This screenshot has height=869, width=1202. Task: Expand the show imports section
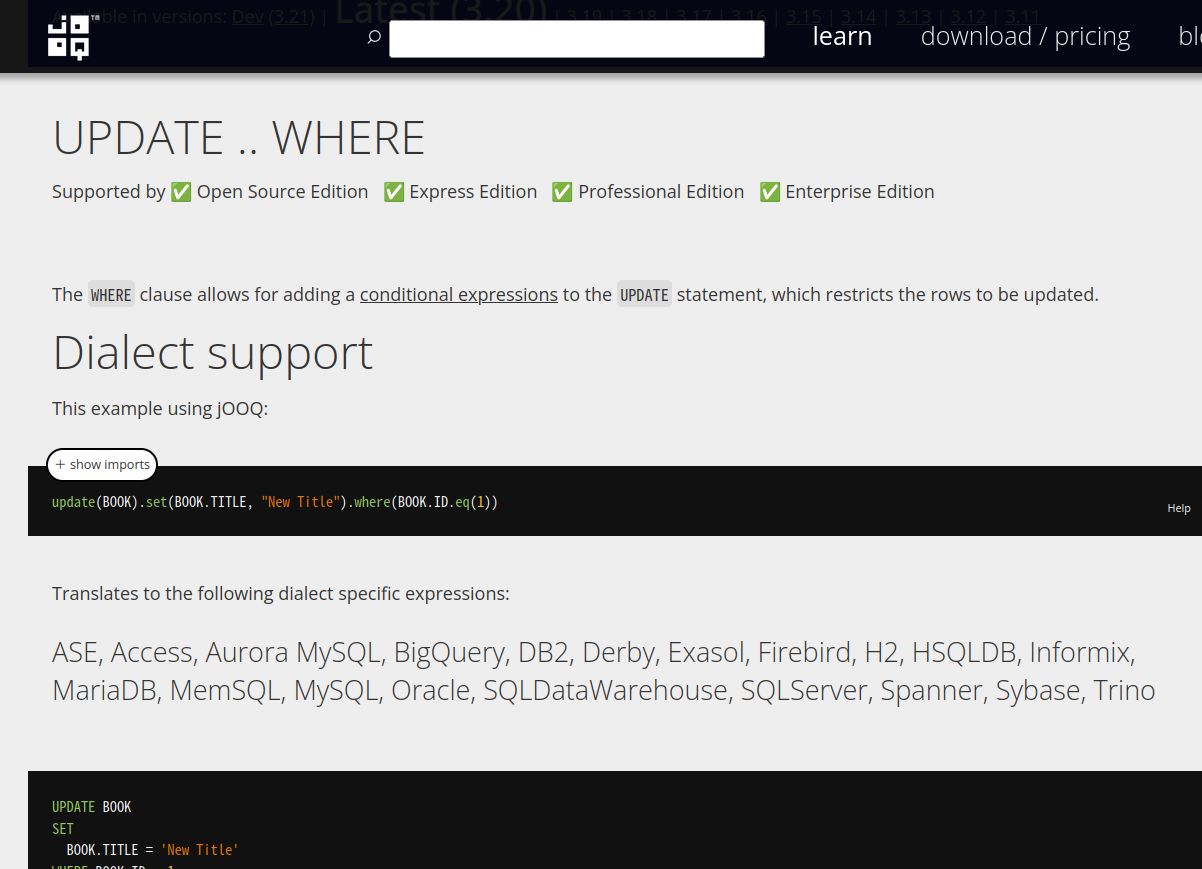click(102, 464)
